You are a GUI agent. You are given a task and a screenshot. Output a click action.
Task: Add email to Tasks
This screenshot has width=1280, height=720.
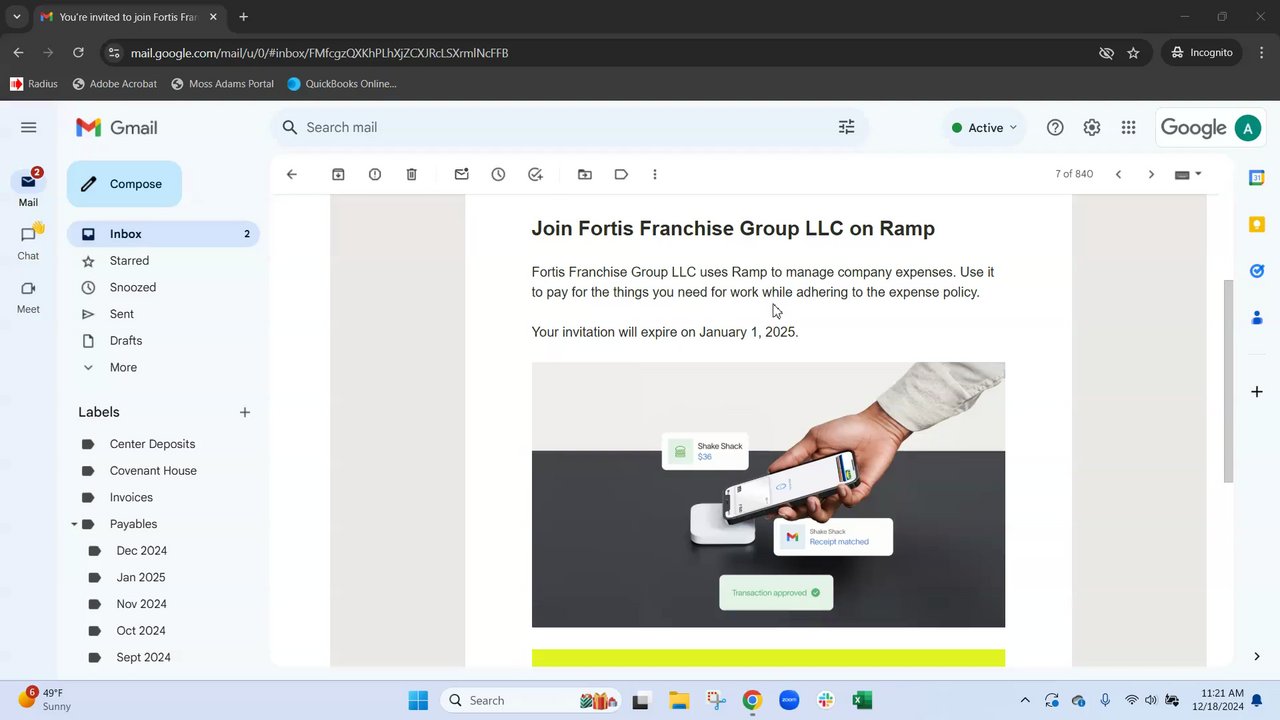pyautogui.click(x=535, y=174)
